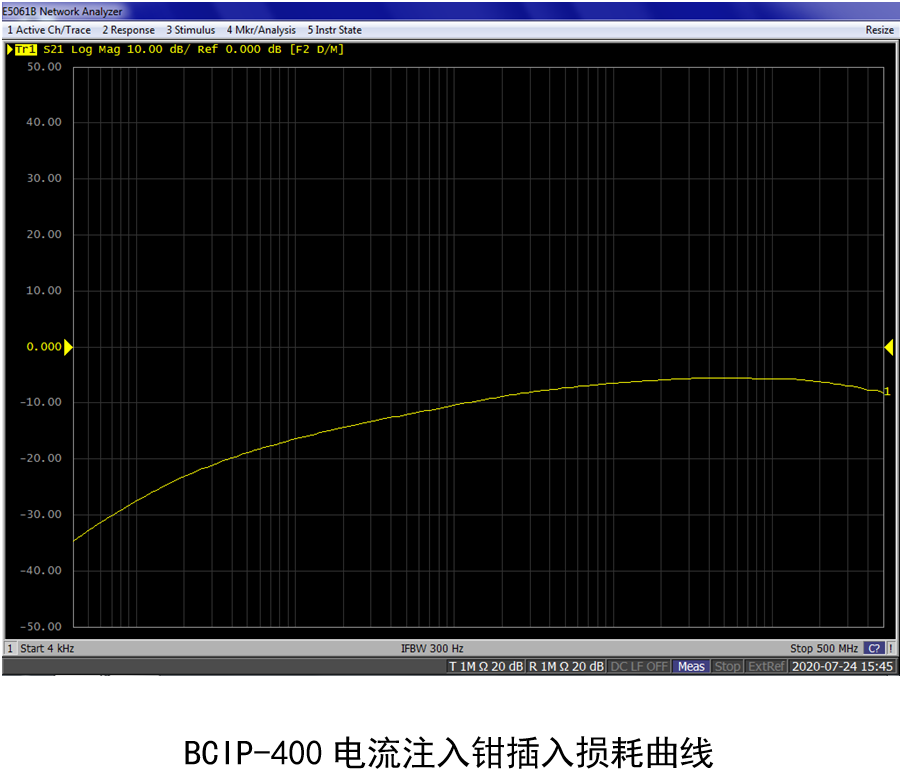The width and height of the screenshot is (902, 778).
Task: Click the T 1MΩ 20 dB indicator
Action: (485, 666)
